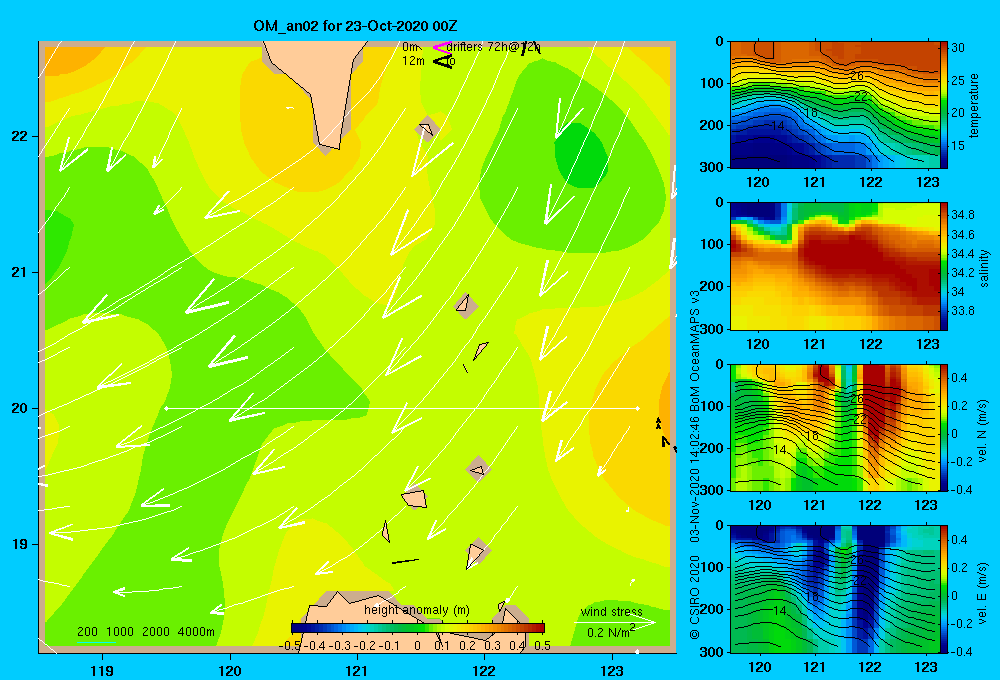Screen dimensions: 1000x680
Task: Click the 'vel. E (m/s)' label
Action: click(982, 591)
